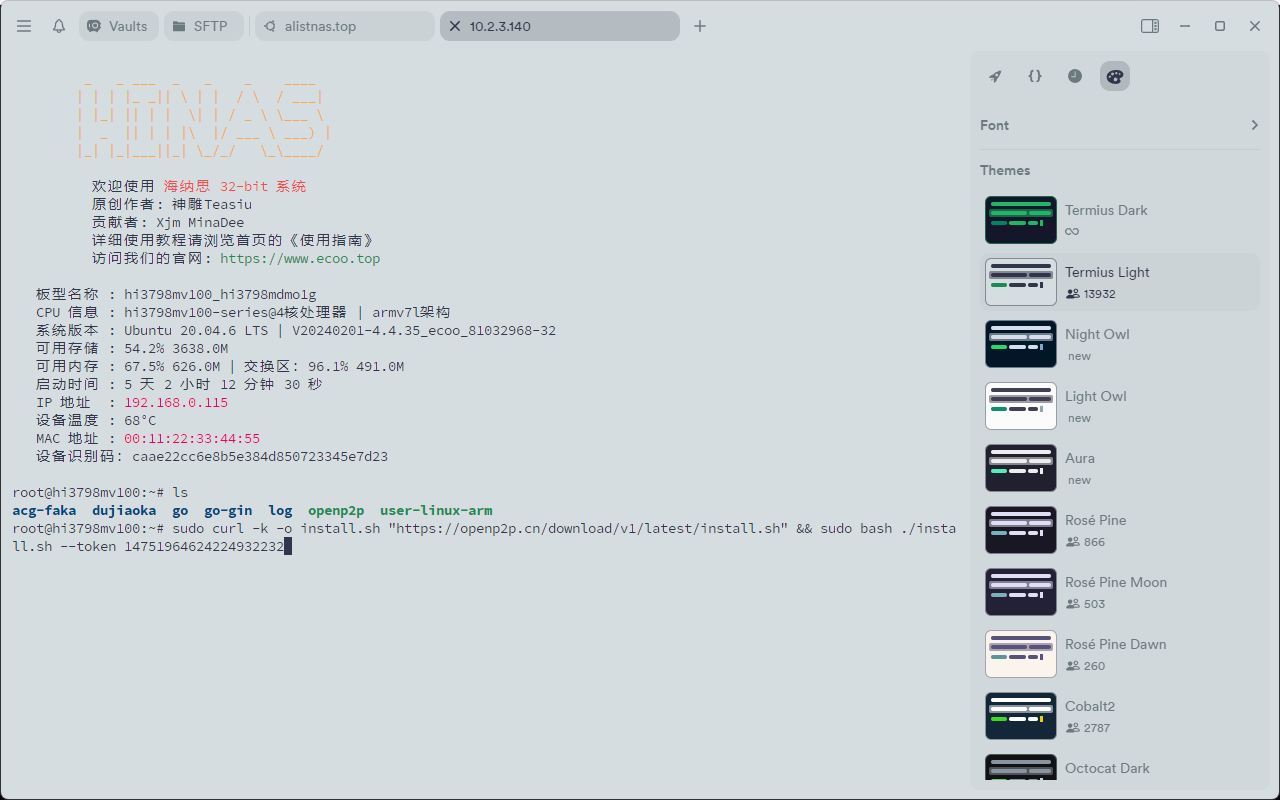Click the go-gin directory name
Image resolution: width=1280 pixels, height=800 pixels.
point(228,510)
